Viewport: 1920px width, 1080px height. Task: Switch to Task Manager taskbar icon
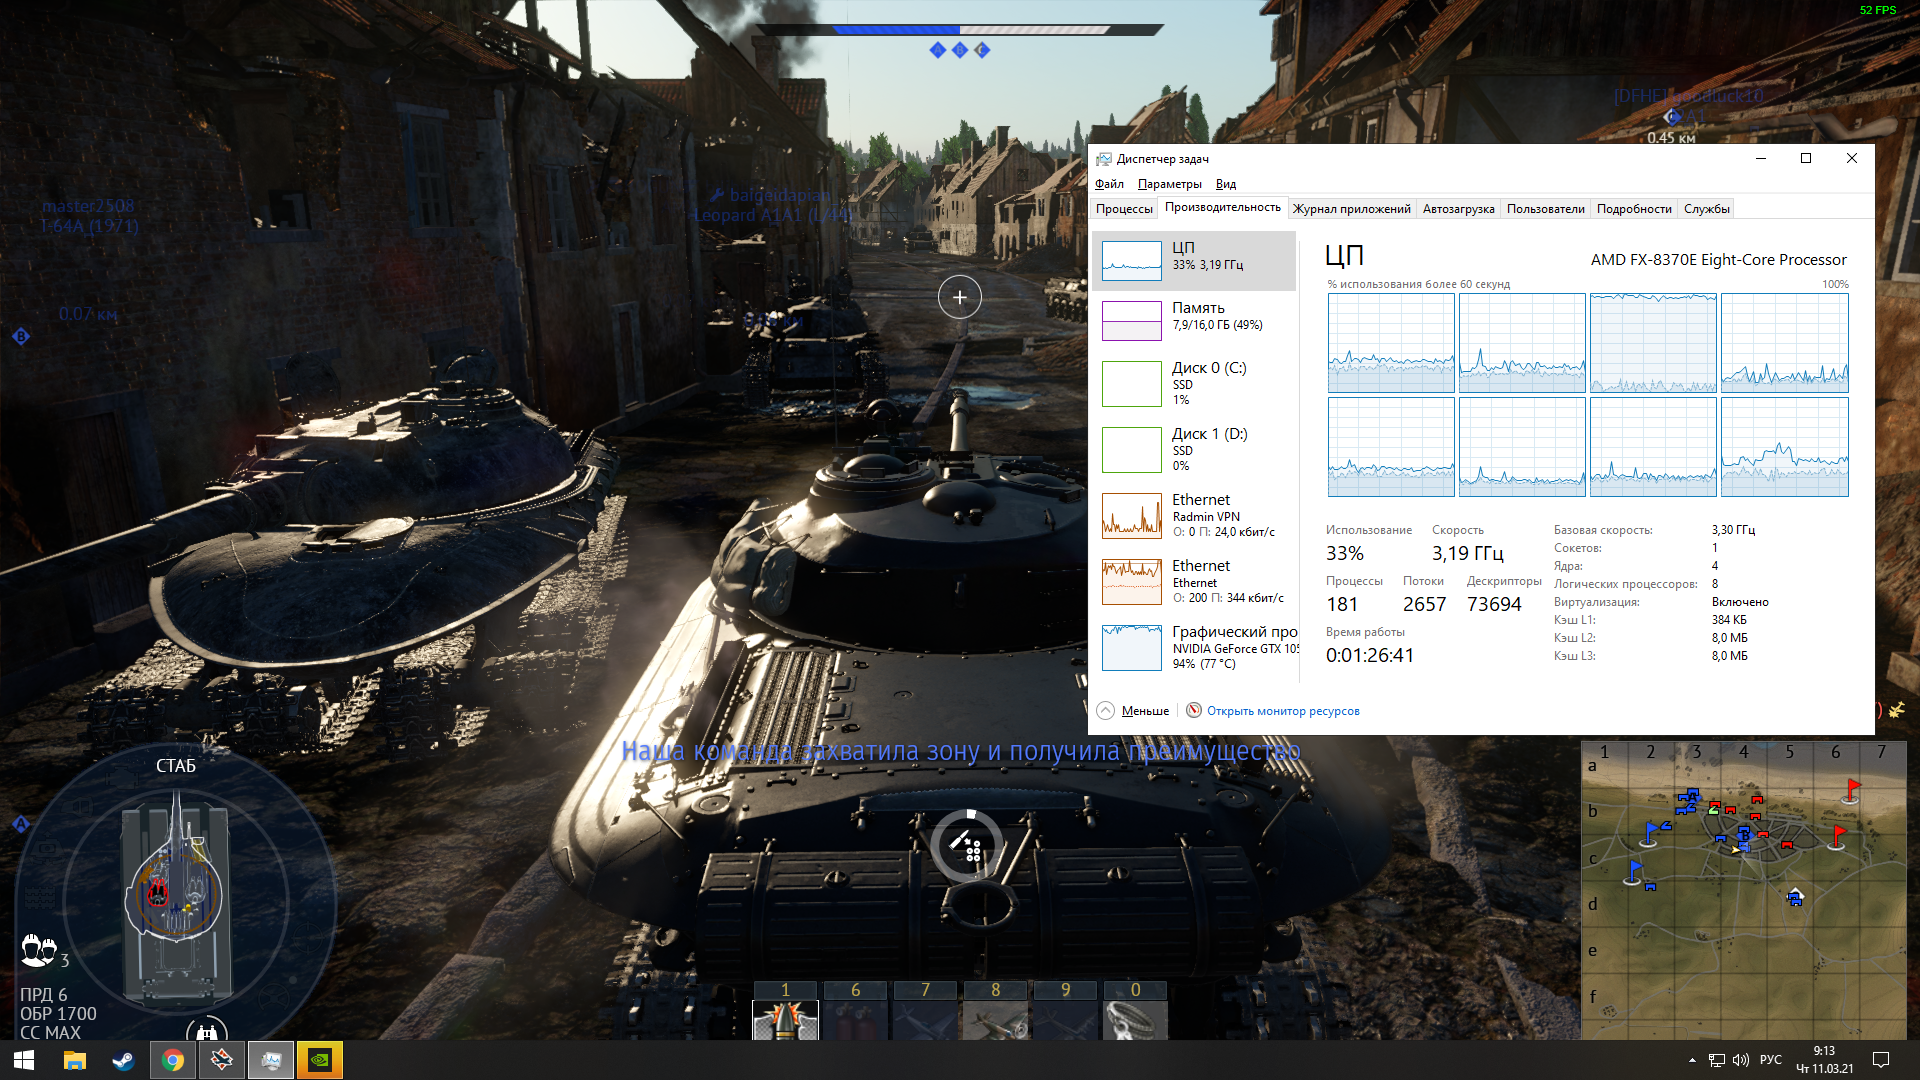coord(271,1060)
